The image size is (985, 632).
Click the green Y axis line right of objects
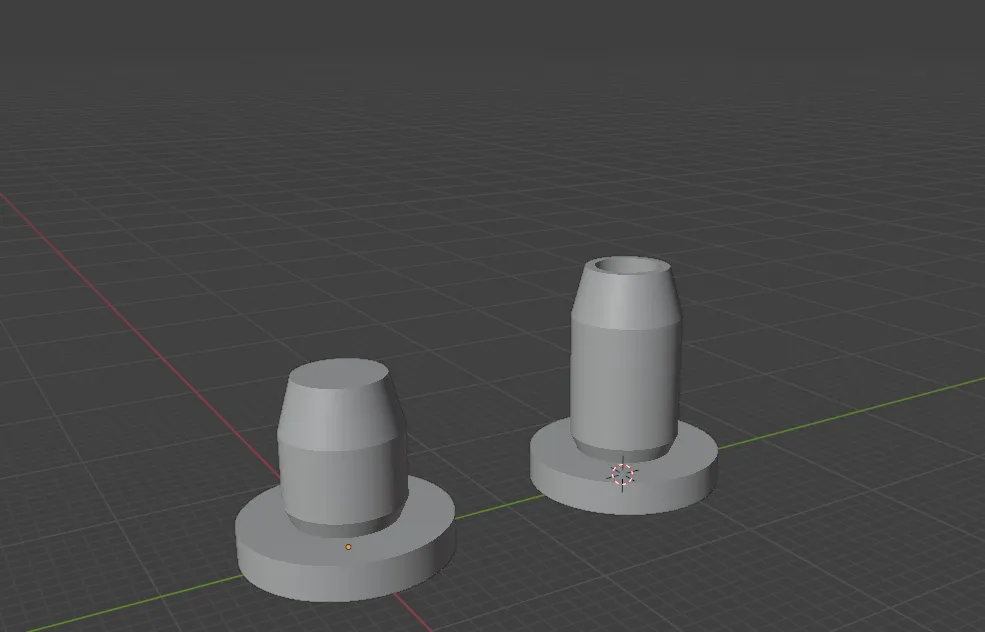pyautogui.click(x=850, y=412)
